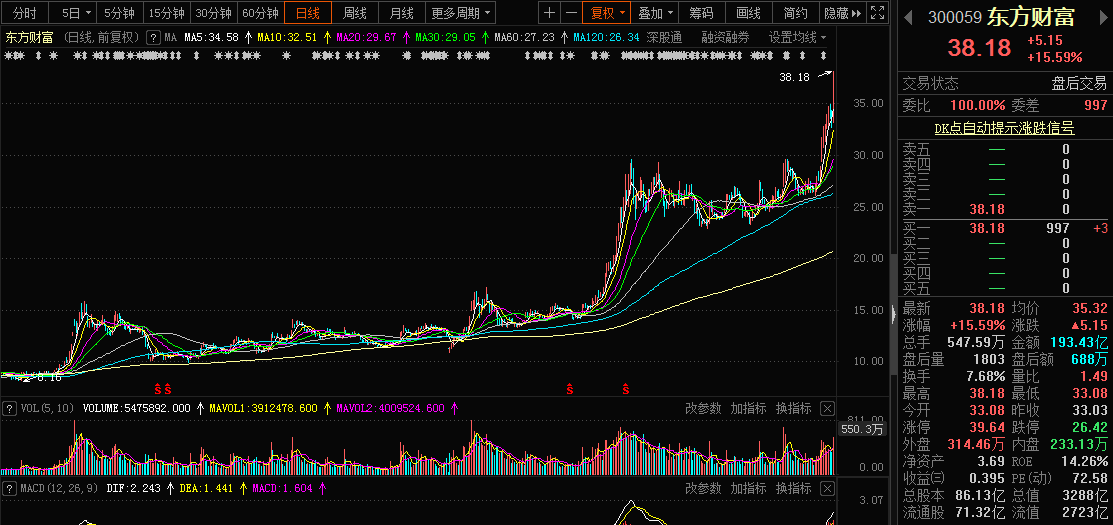
Task: Open the 复权 adjustment dropdown
Action: [x=606, y=13]
